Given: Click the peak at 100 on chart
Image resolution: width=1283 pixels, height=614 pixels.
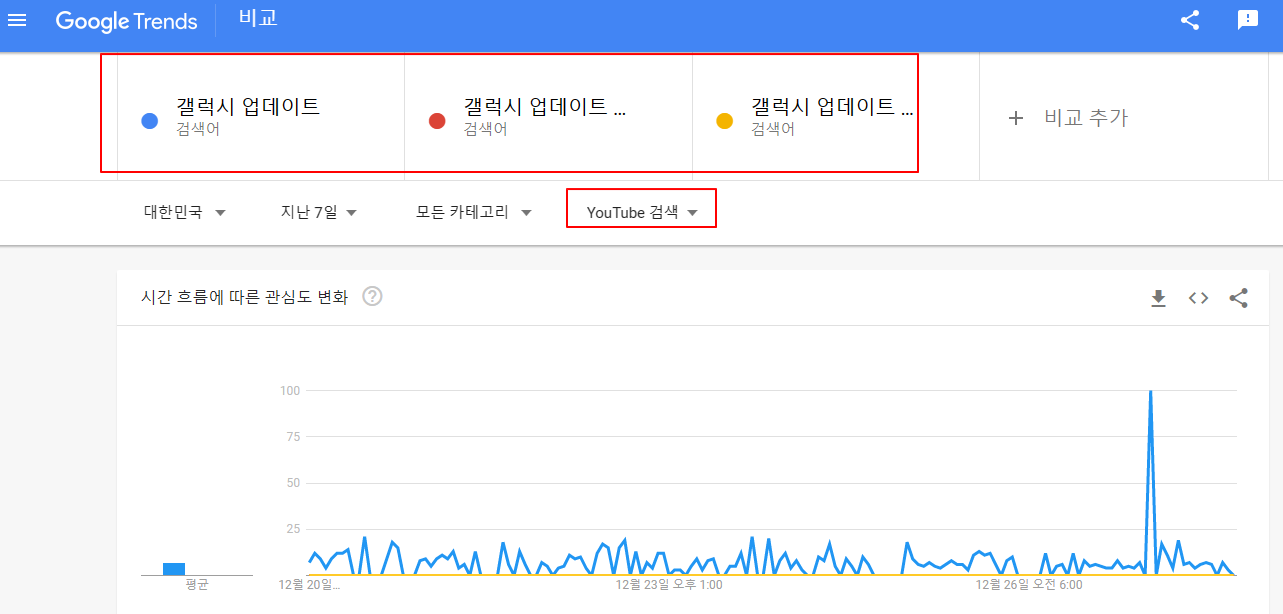Looking at the screenshot, I should (x=1151, y=391).
